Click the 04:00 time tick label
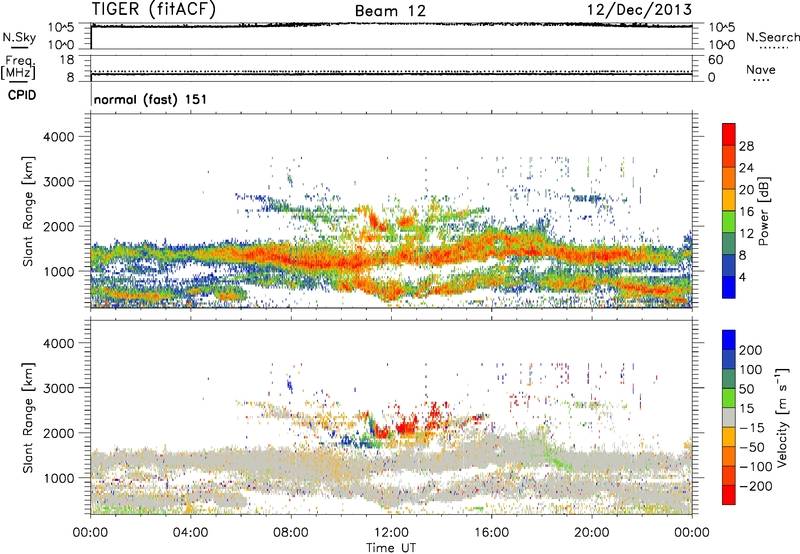The image size is (800, 554). coord(190,533)
